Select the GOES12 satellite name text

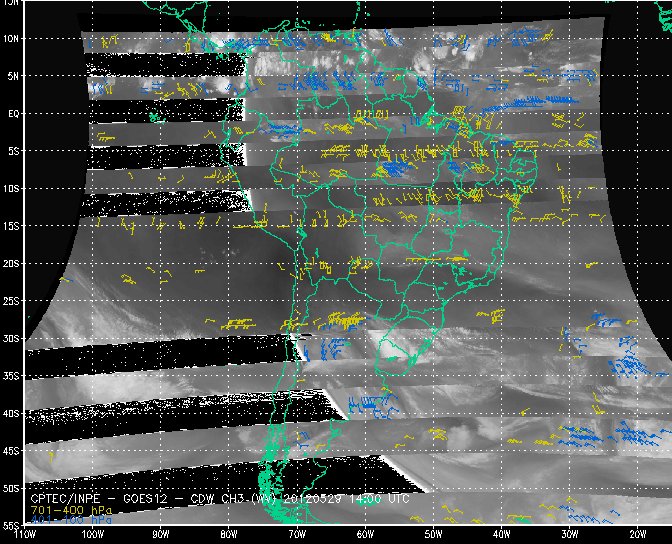[145, 499]
